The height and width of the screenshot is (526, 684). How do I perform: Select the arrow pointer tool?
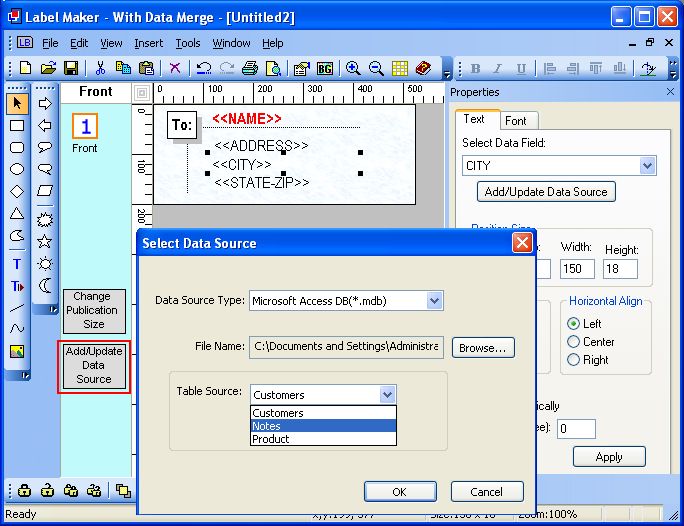coord(17,104)
